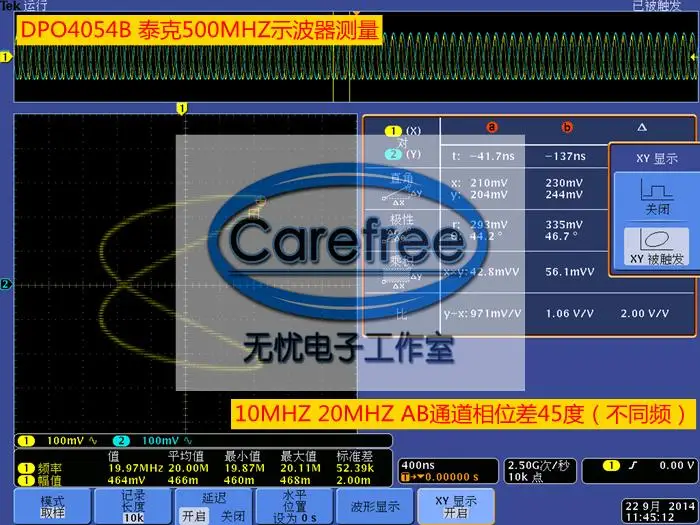
Task: Click the cursor b ratio value 1.06 V/V
Action: 570,314
